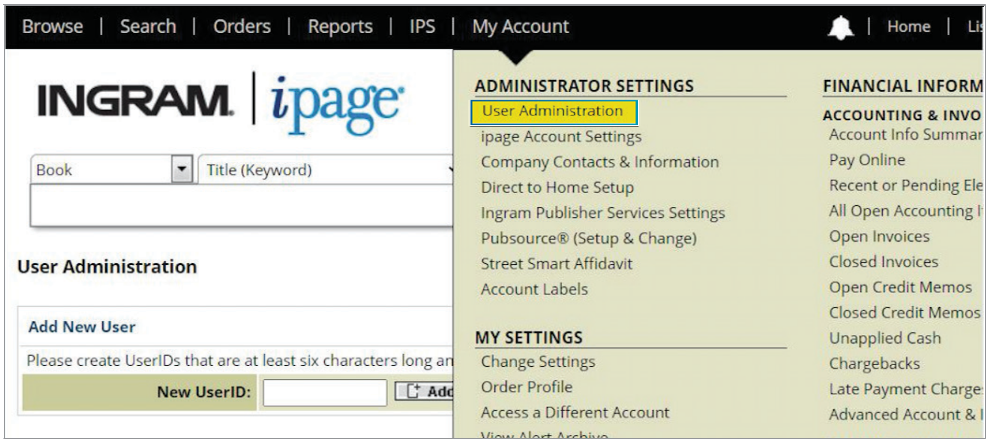This screenshot has height=444, width=994.
Task: Click the User Administration page heading
Action: coord(107,266)
